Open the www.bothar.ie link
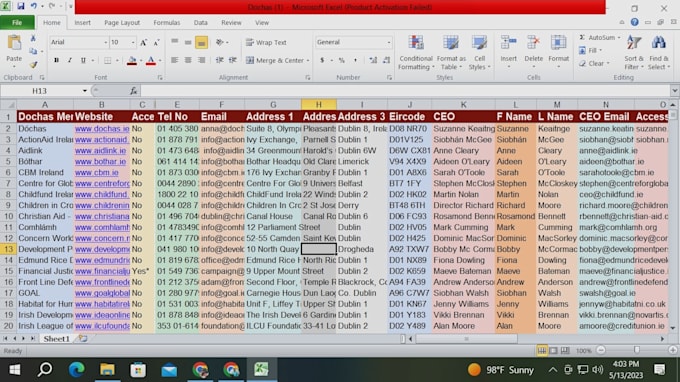 pos(100,161)
